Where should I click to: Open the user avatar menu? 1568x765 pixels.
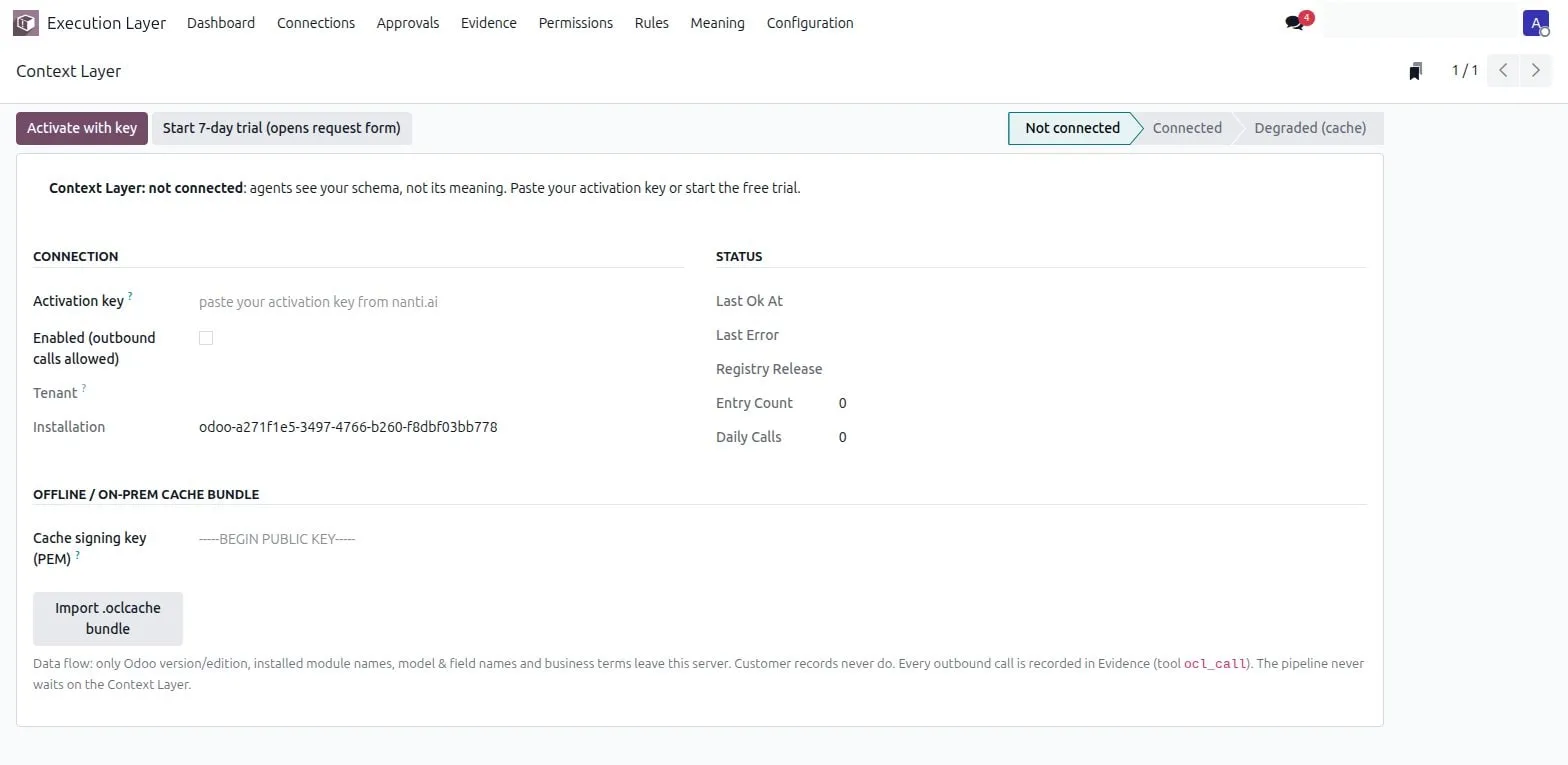1535,22
